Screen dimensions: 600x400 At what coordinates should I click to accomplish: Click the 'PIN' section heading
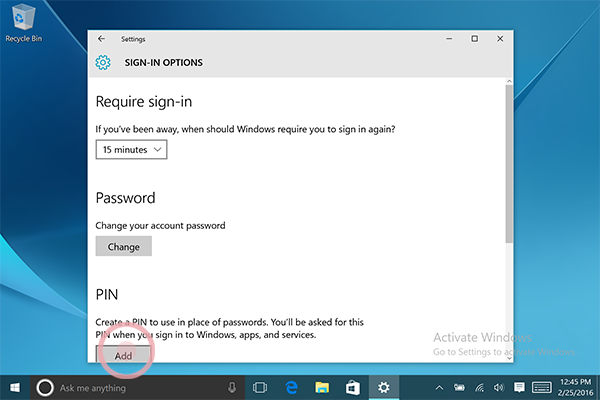pos(107,294)
